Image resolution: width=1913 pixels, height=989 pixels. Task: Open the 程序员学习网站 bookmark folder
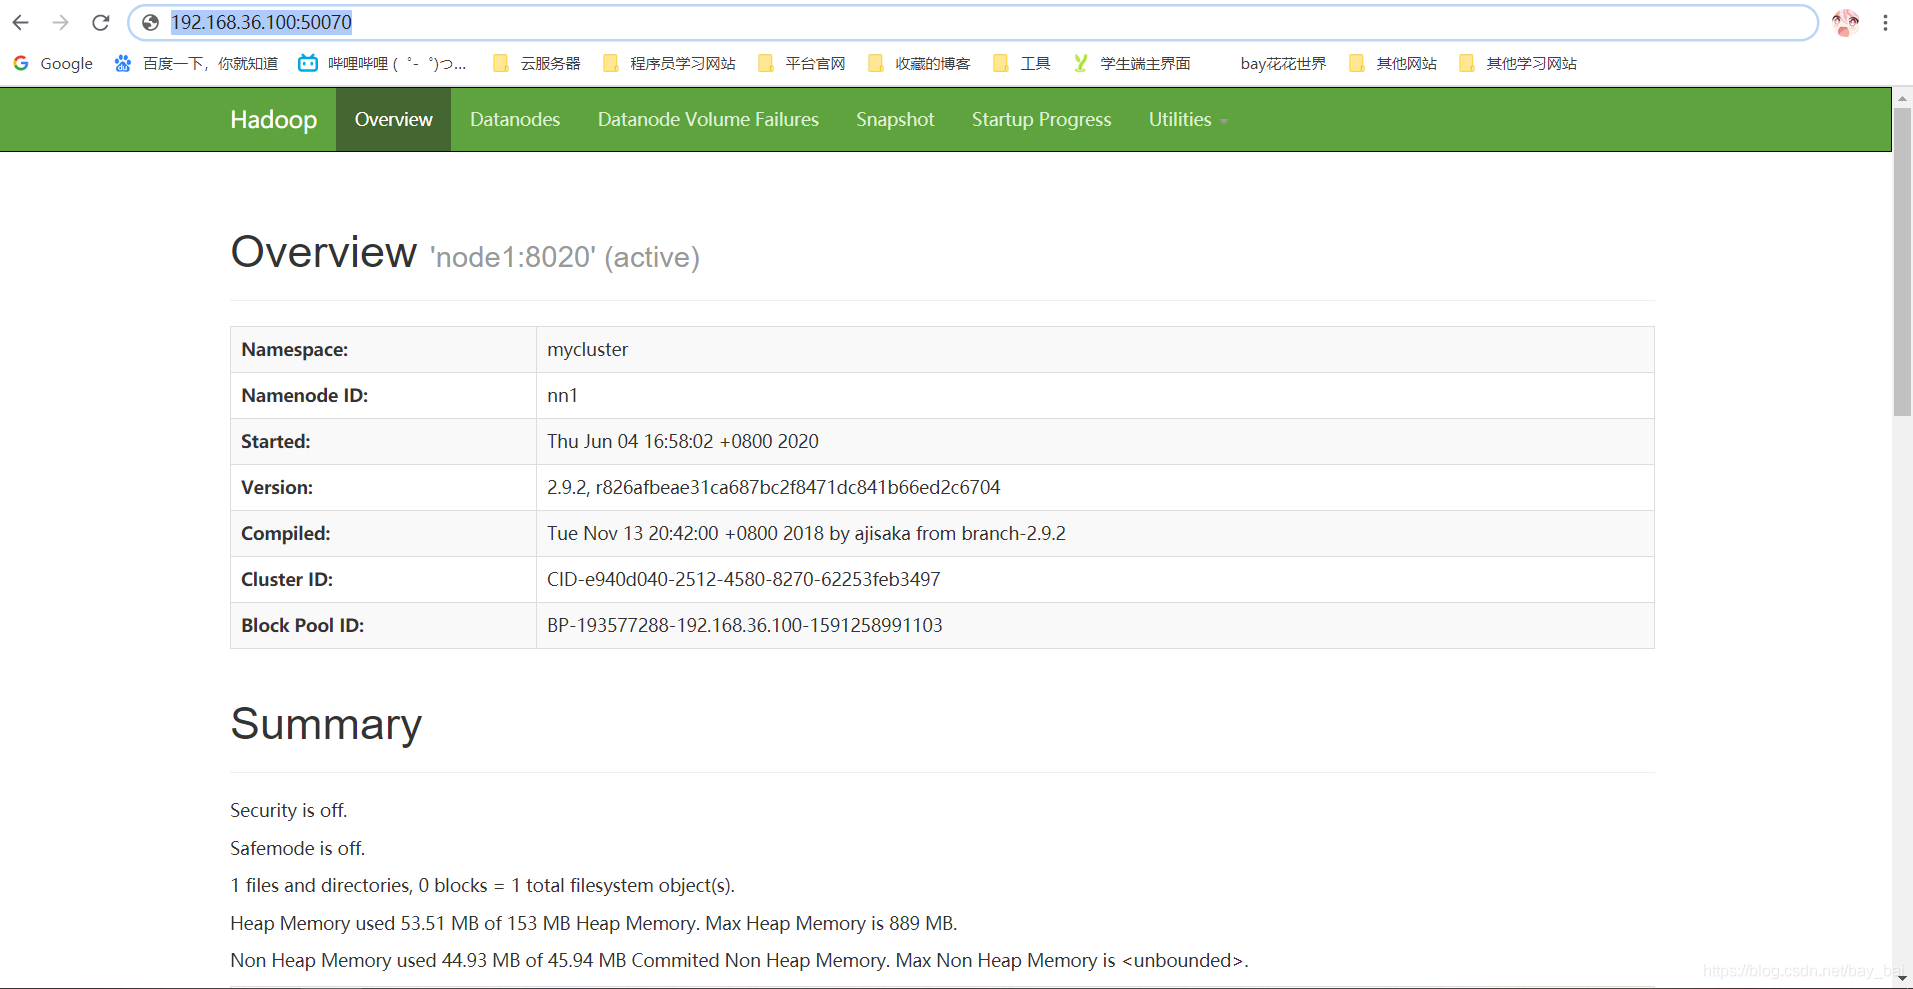tap(669, 63)
